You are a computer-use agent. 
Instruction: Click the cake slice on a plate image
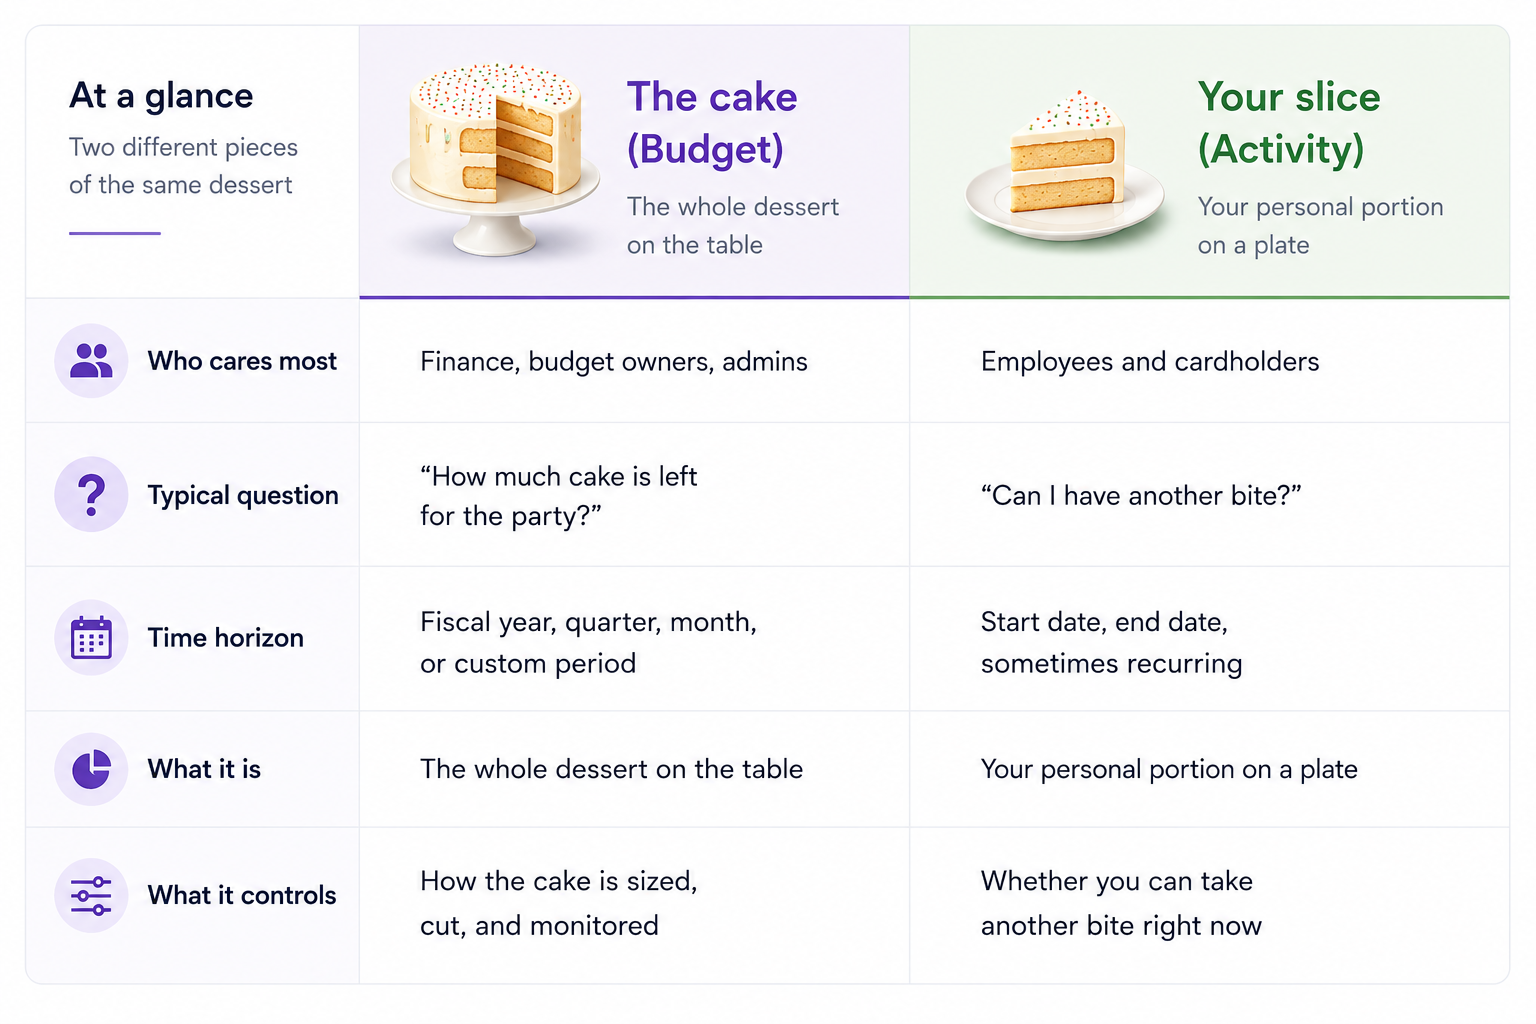point(1066,165)
